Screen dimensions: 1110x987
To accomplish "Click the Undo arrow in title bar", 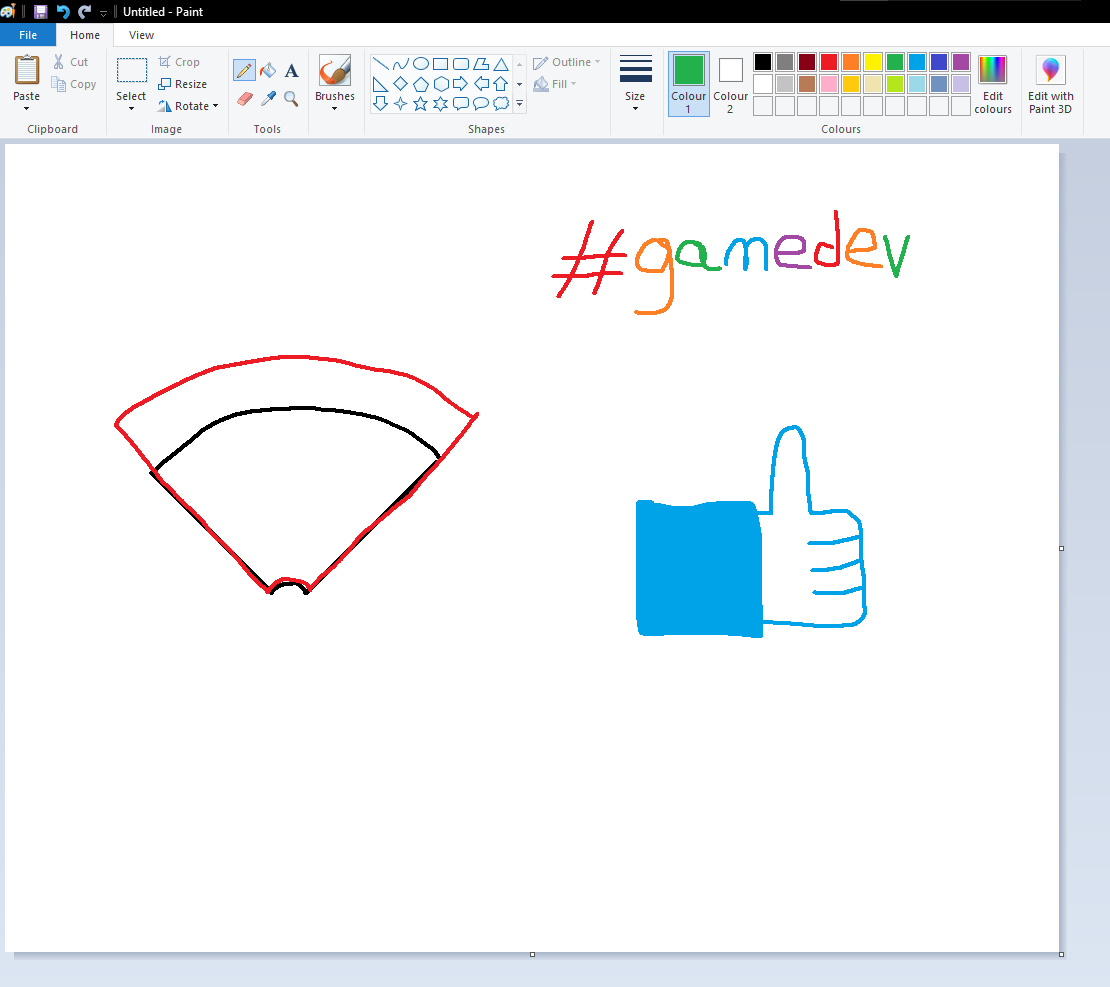I will pyautogui.click(x=63, y=11).
